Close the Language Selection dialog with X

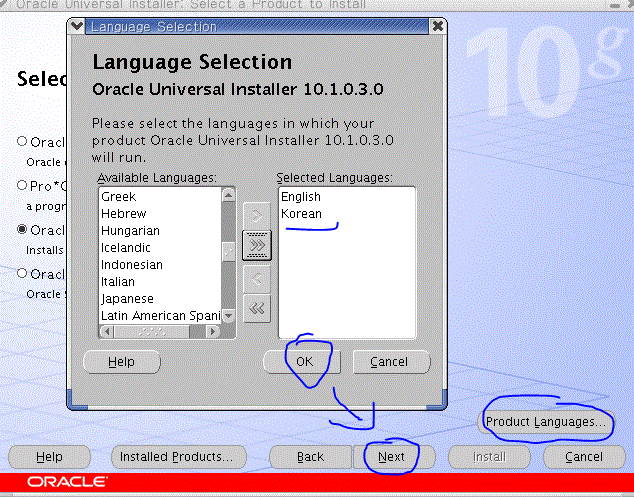pyautogui.click(x=437, y=26)
